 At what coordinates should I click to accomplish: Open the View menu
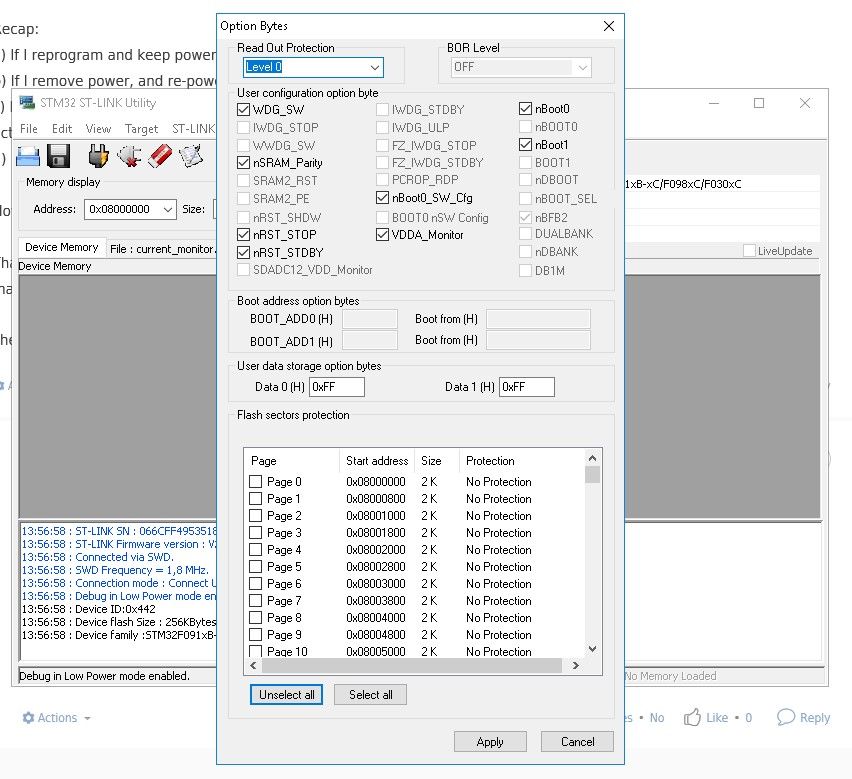98,129
